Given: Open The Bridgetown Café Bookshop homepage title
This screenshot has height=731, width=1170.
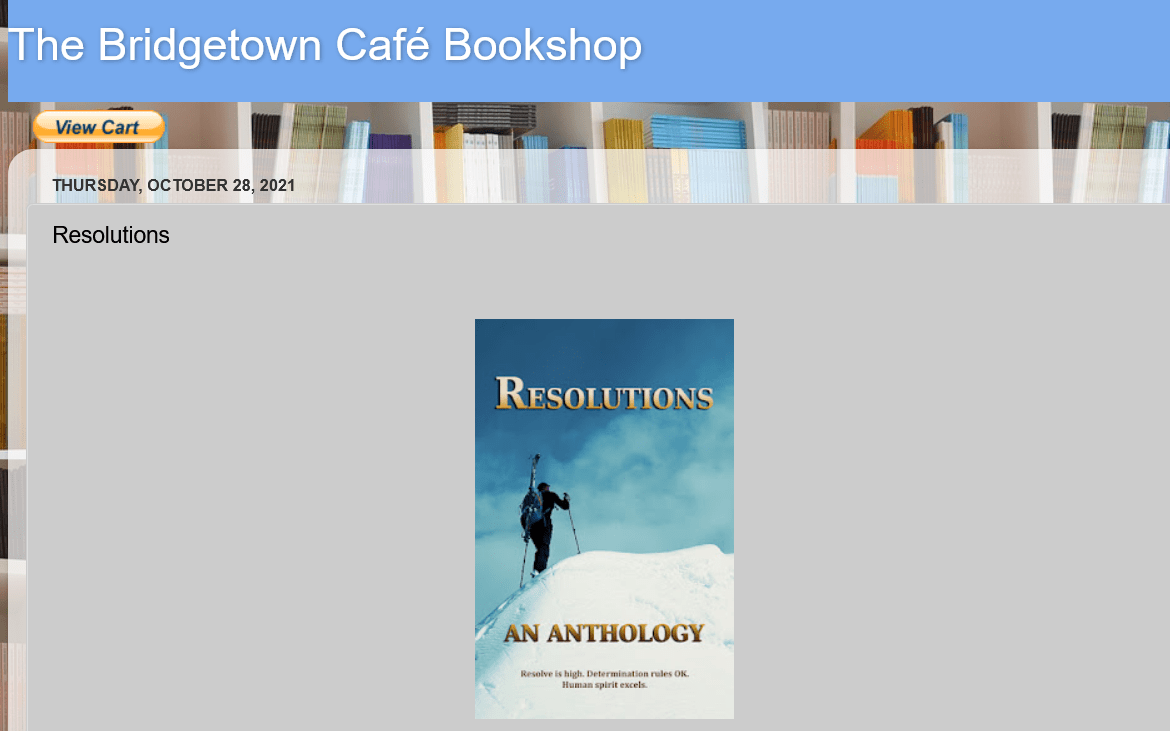Looking at the screenshot, I should pyautogui.click(x=325, y=46).
